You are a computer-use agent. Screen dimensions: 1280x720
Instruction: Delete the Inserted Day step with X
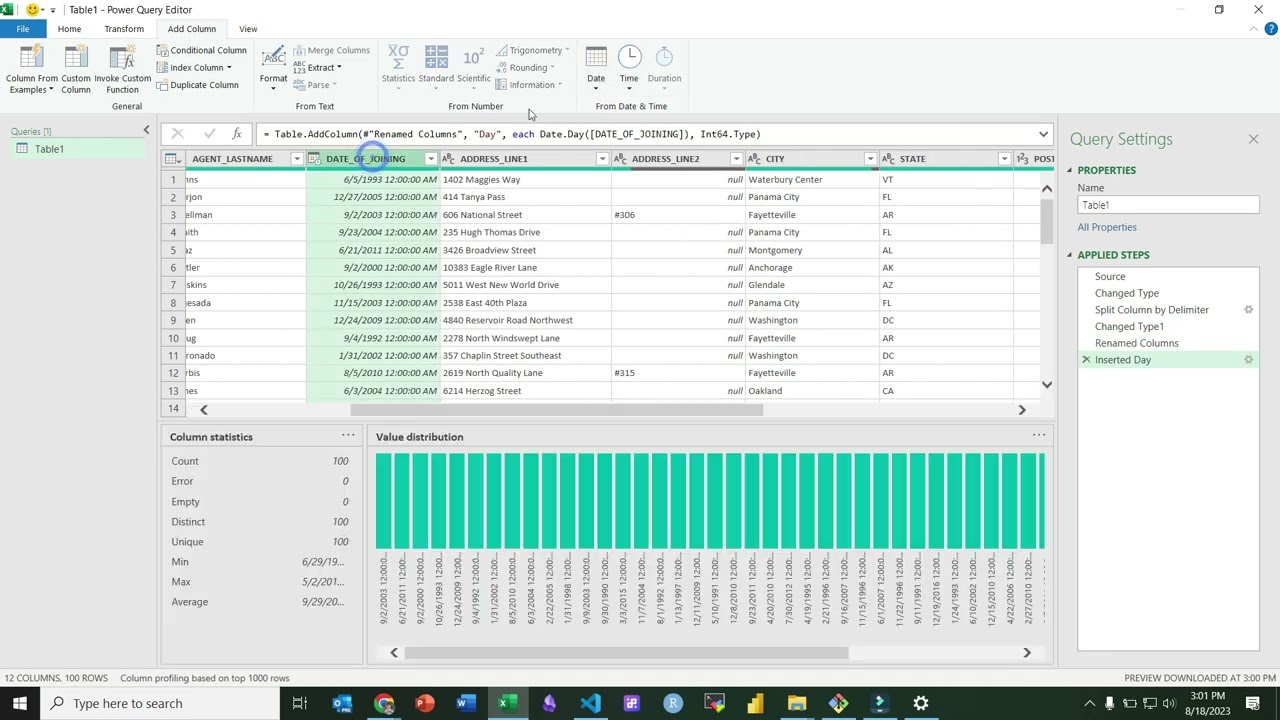(1086, 360)
